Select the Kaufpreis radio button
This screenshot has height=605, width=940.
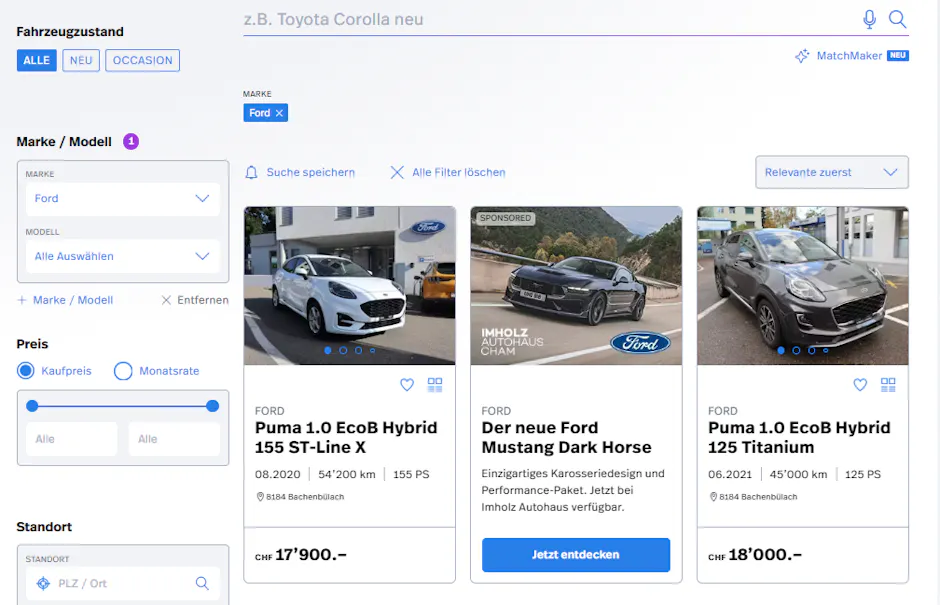(x=26, y=371)
